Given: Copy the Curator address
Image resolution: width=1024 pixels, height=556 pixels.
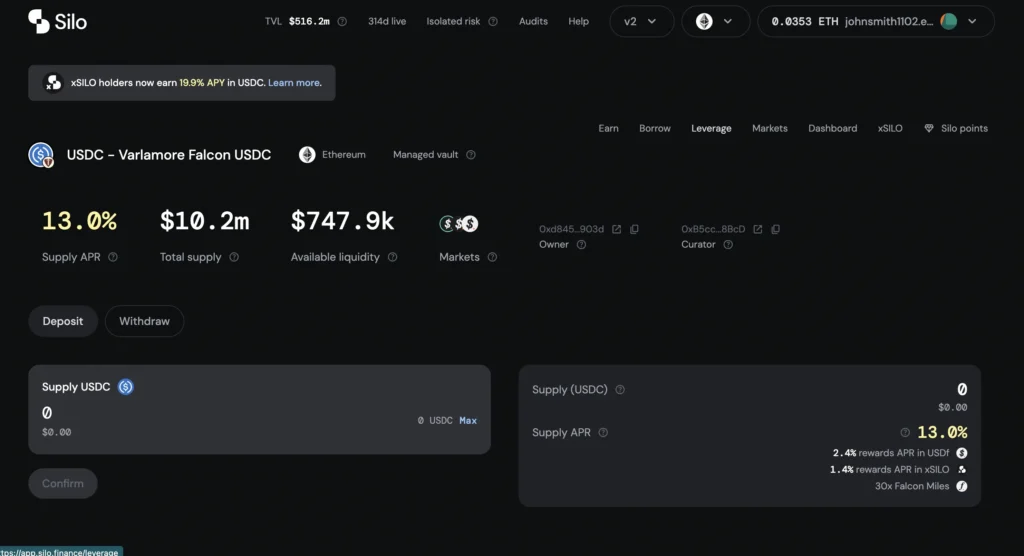Looking at the screenshot, I should (775, 229).
